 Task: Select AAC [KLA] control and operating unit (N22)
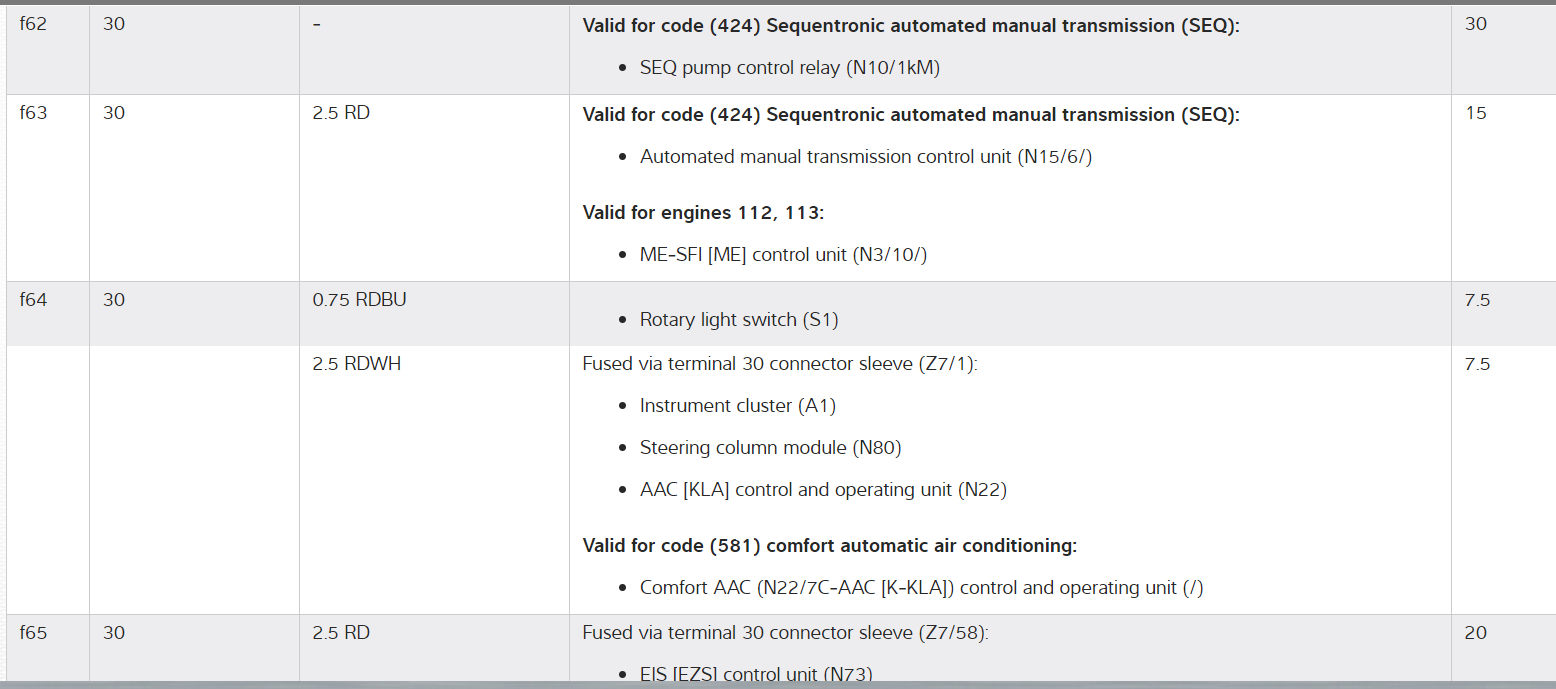click(823, 490)
